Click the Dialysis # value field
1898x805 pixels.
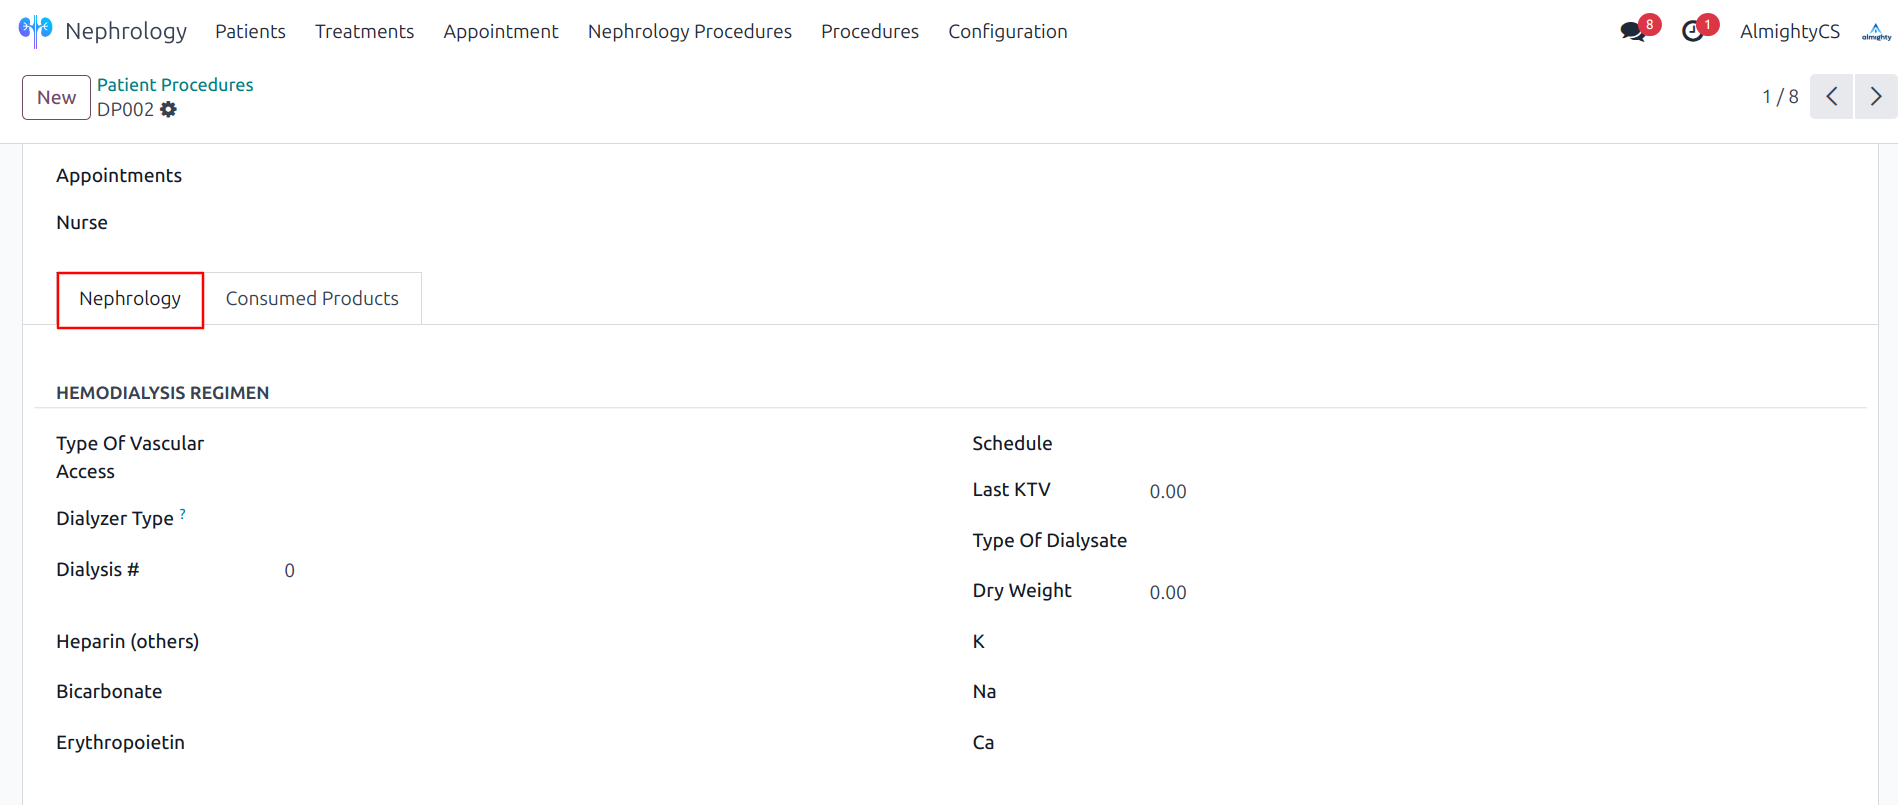[290, 571]
